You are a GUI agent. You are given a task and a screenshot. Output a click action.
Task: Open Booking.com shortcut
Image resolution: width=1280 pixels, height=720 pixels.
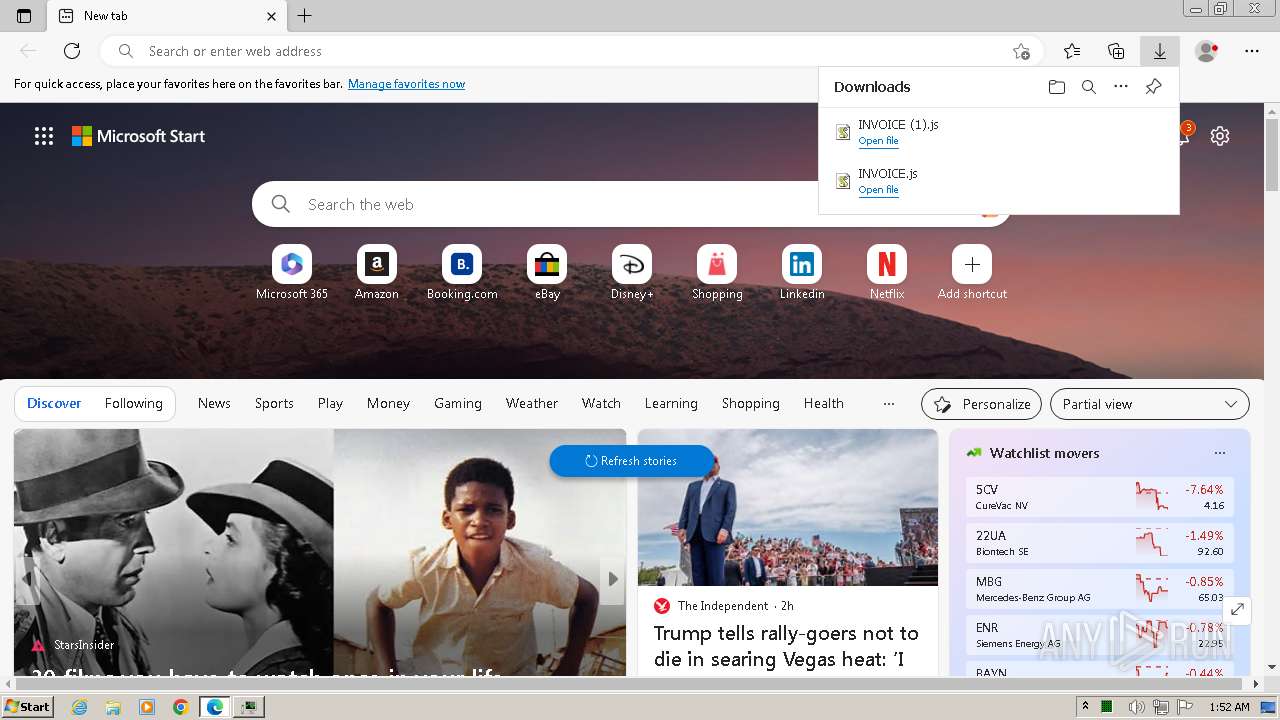(x=462, y=272)
